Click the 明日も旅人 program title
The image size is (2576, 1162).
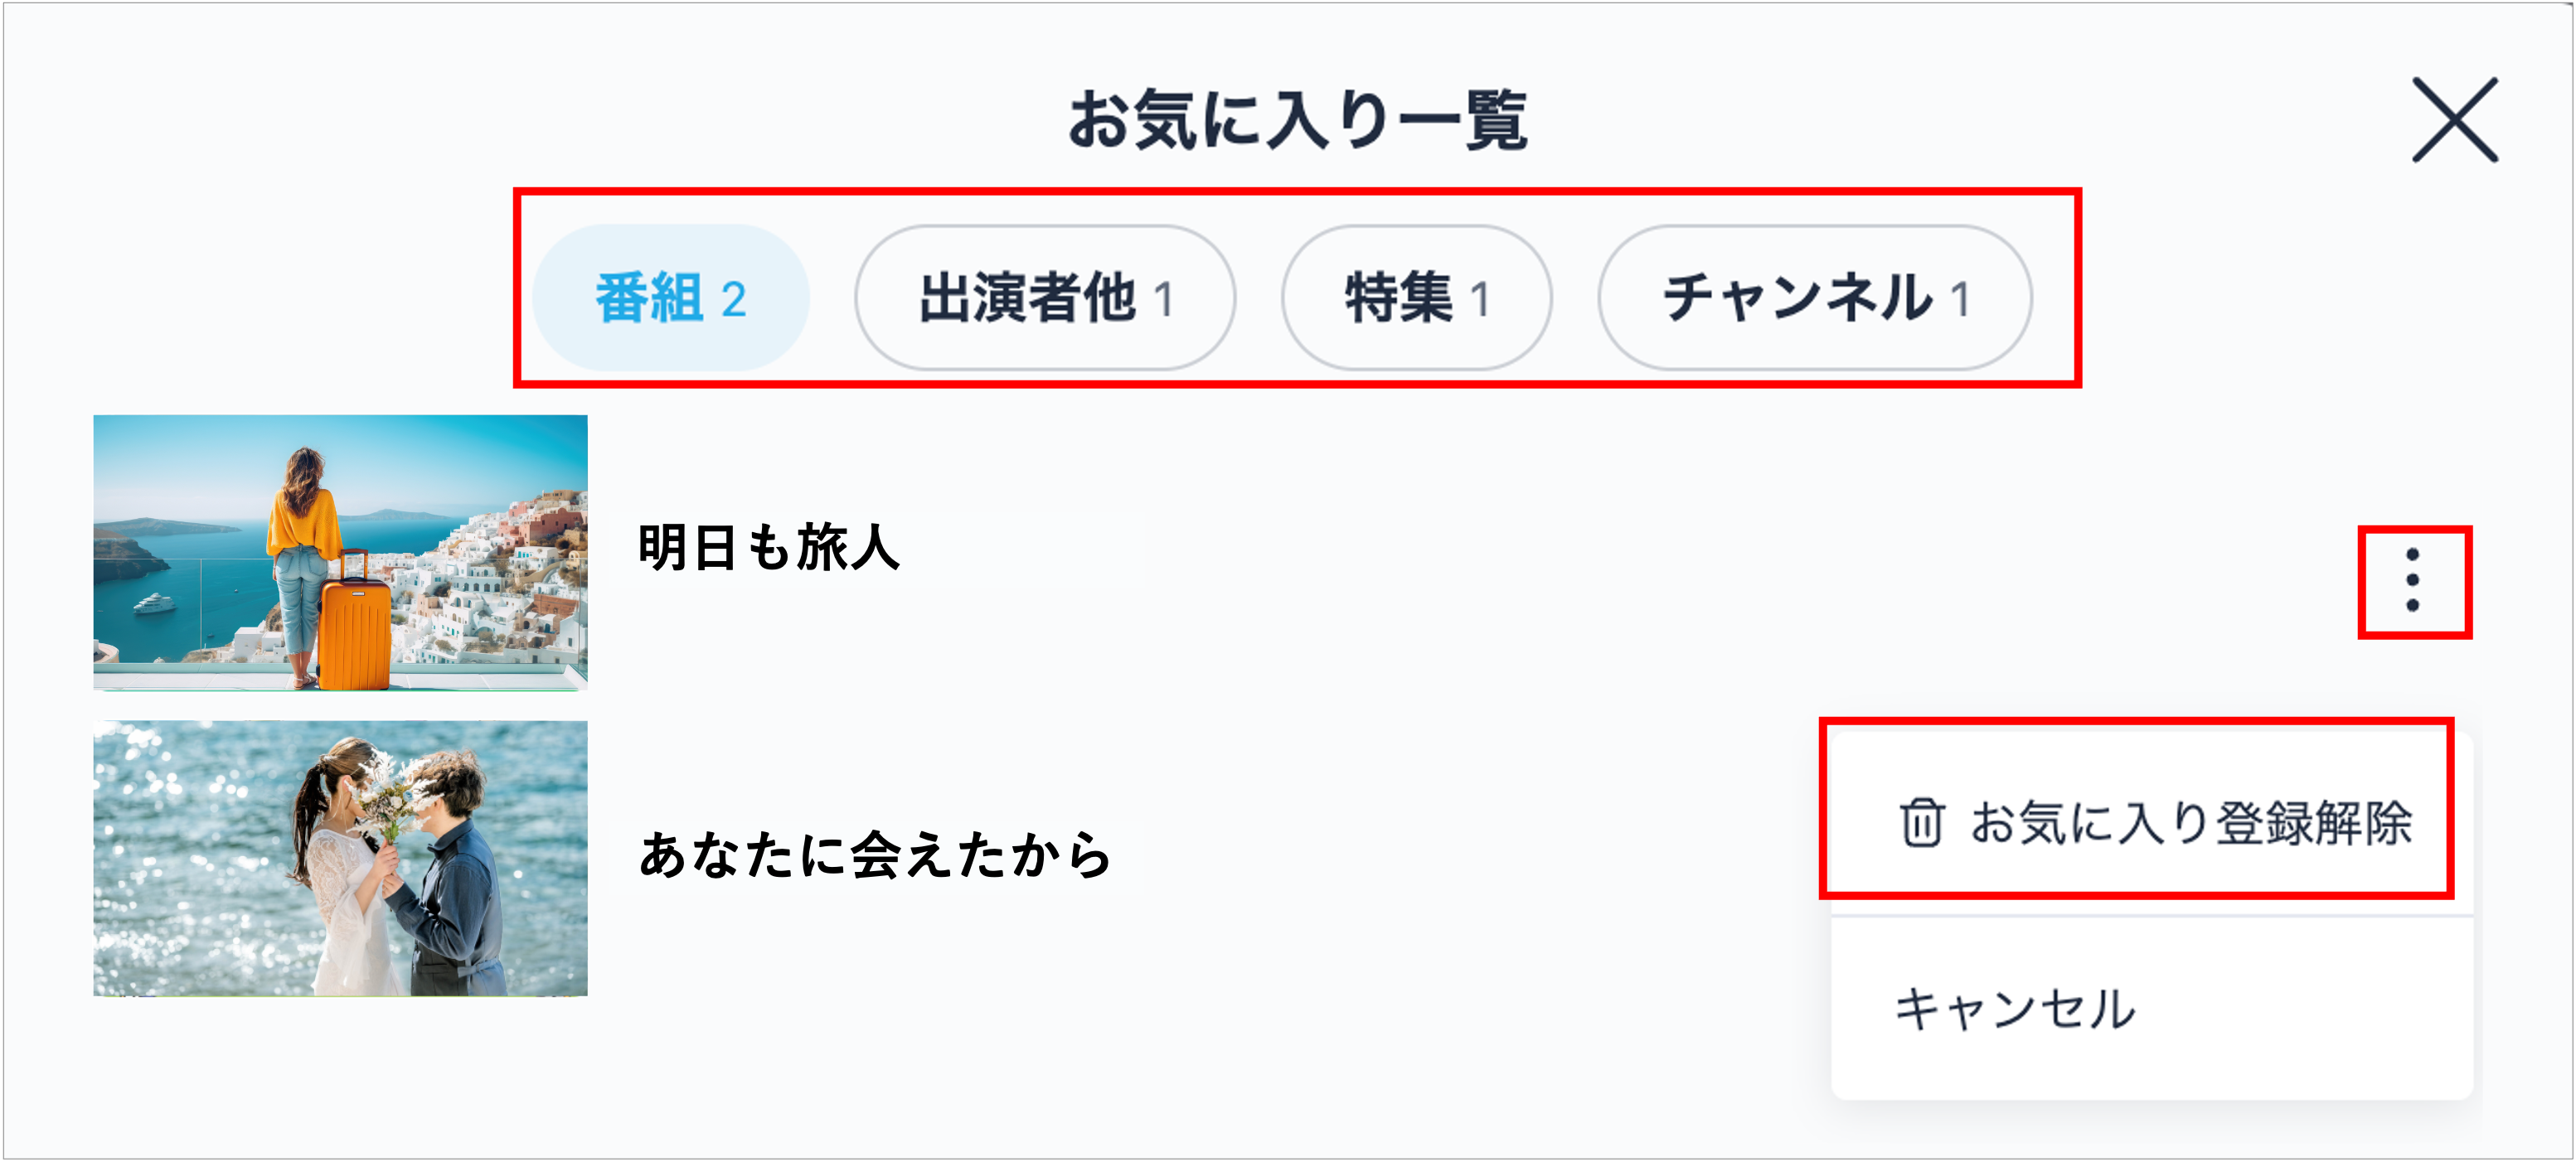768,548
